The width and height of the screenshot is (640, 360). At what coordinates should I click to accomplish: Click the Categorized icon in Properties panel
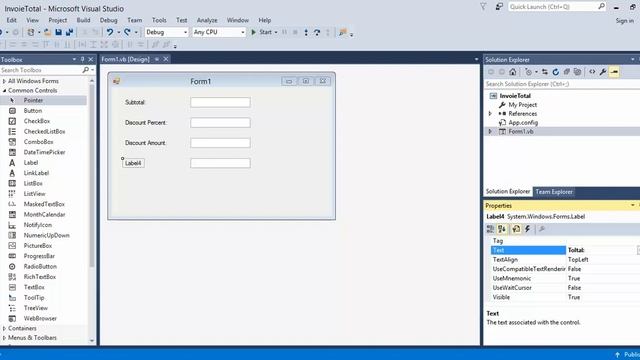pos(491,229)
